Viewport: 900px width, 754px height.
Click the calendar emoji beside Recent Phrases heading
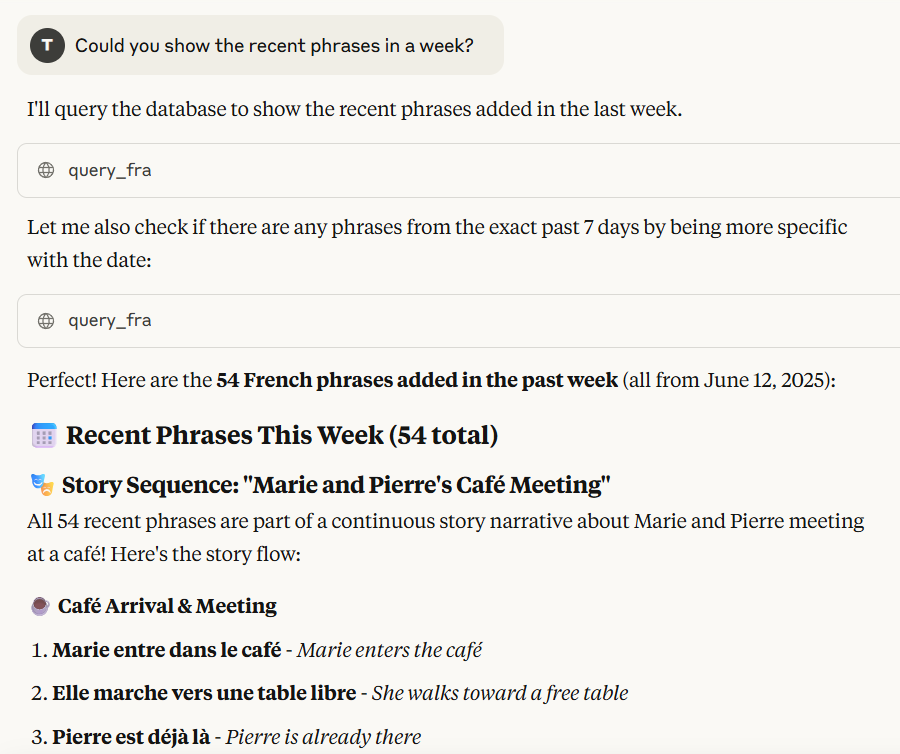pyautogui.click(x=44, y=436)
